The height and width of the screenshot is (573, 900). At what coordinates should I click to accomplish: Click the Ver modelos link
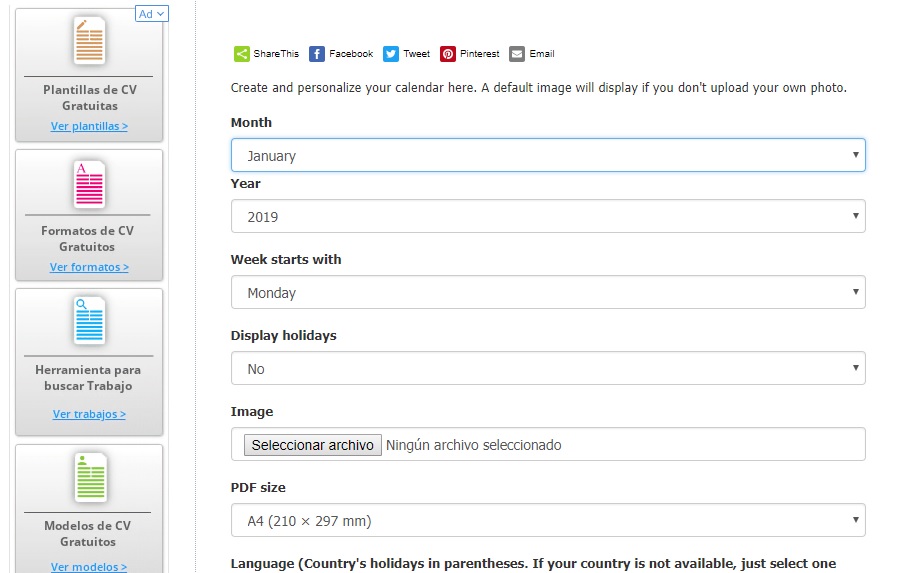(x=89, y=567)
